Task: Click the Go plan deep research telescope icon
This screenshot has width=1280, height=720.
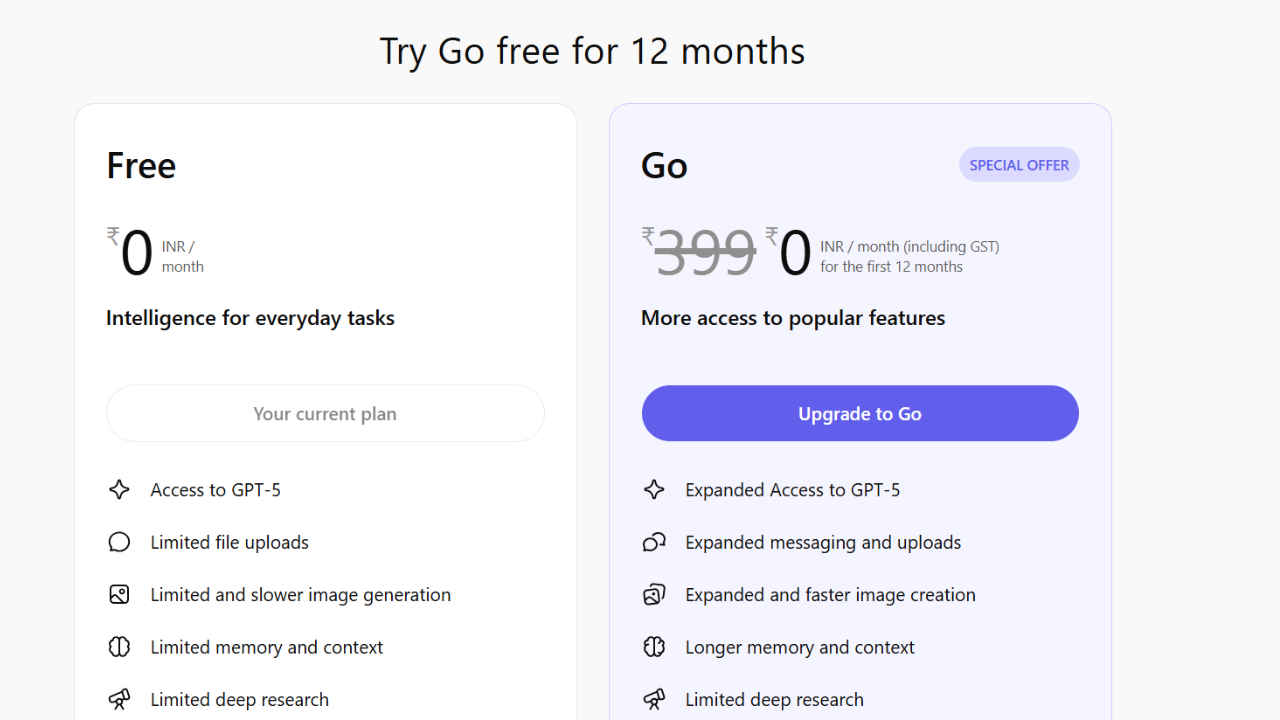Action: click(654, 699)
